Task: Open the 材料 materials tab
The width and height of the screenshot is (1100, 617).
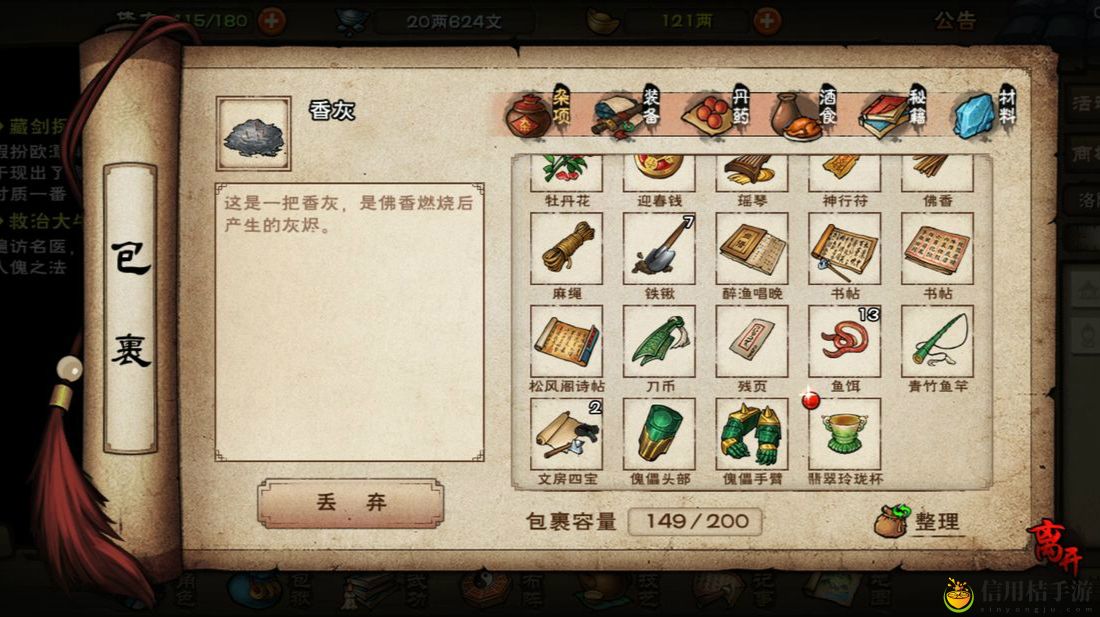Action: [984, 113]
